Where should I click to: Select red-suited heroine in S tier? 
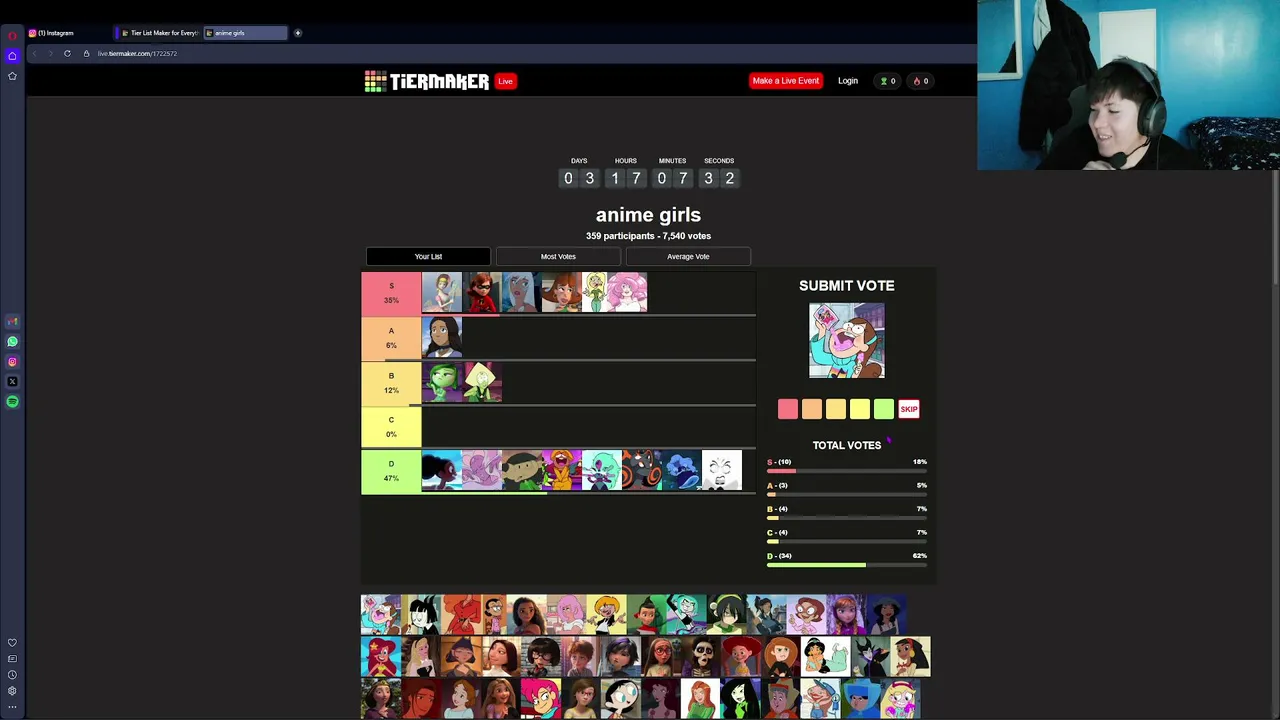482,293
